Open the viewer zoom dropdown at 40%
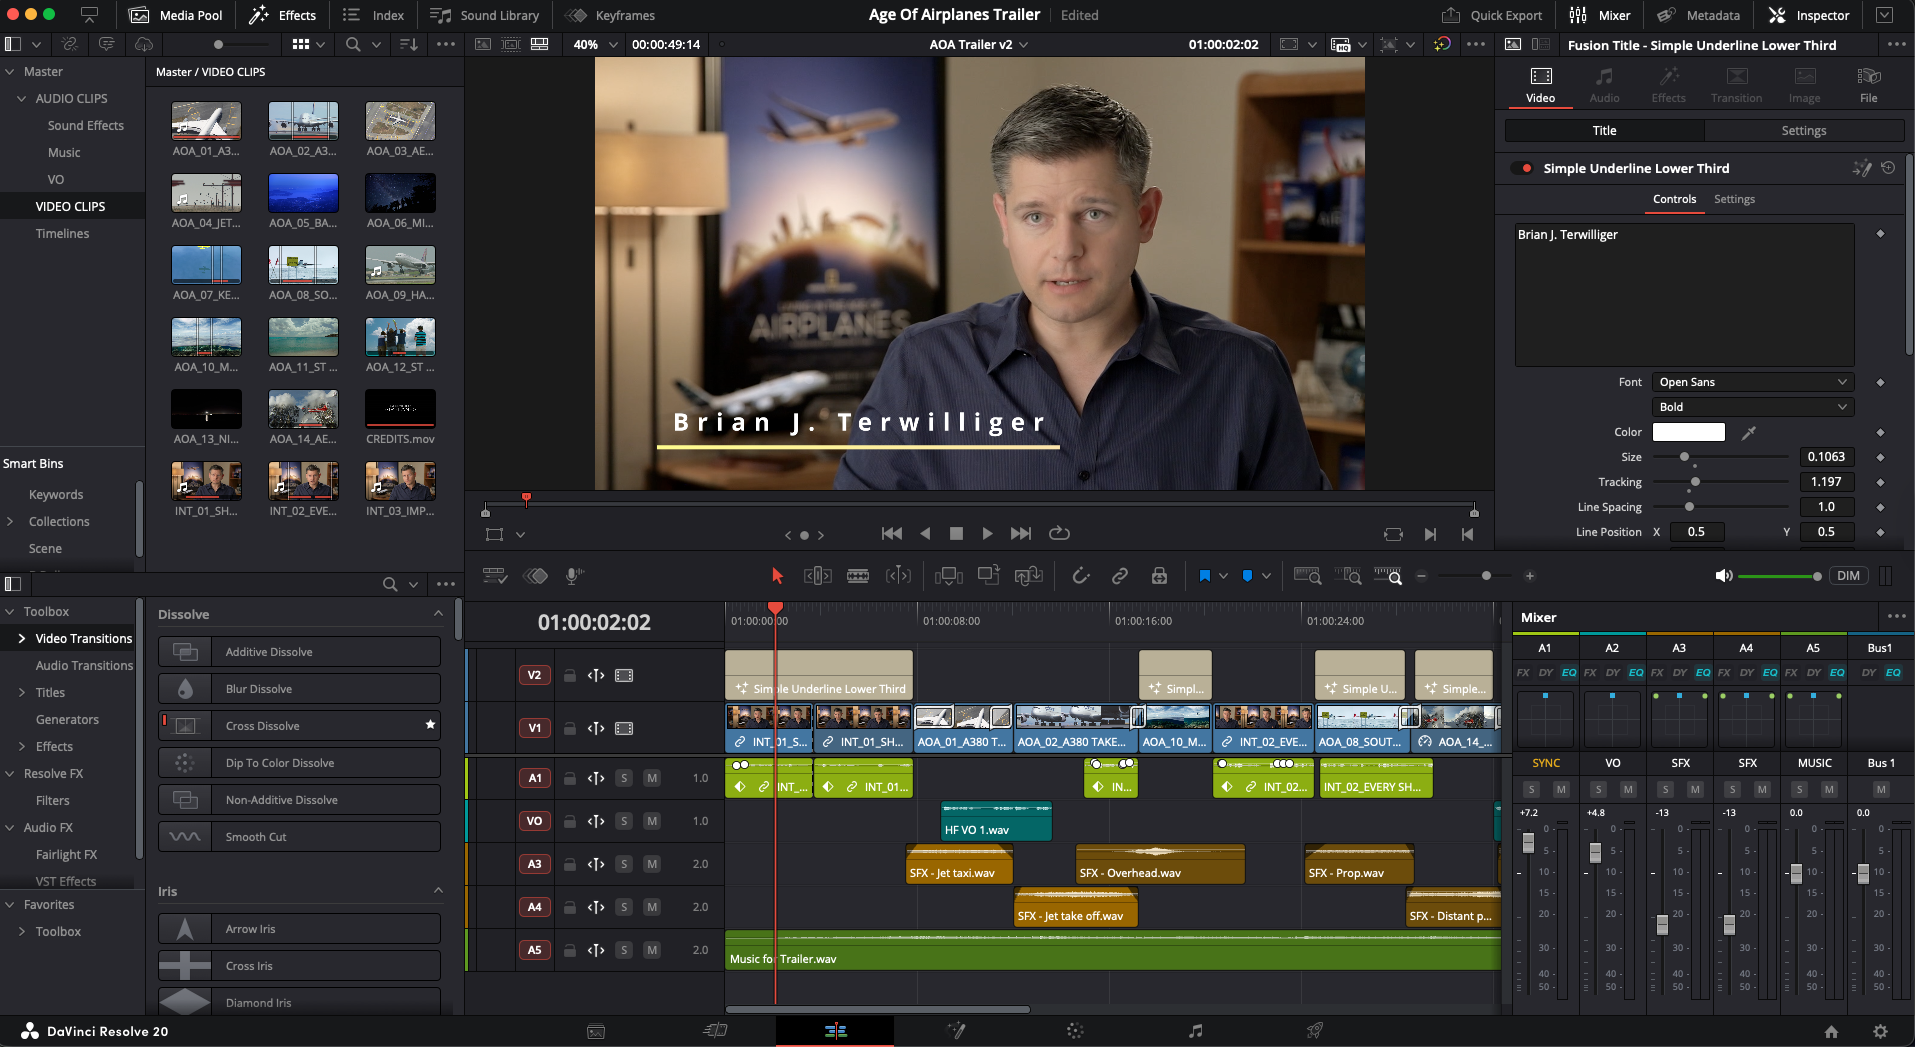Viewport: 1915px width, 1047px height. 595,44
